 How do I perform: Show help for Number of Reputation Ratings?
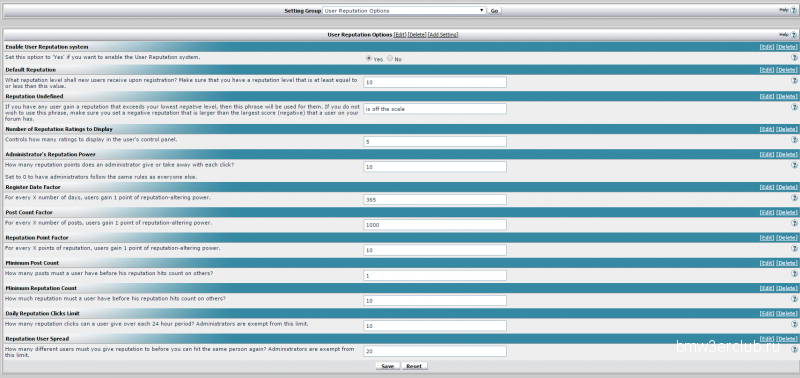coord(794,140)
